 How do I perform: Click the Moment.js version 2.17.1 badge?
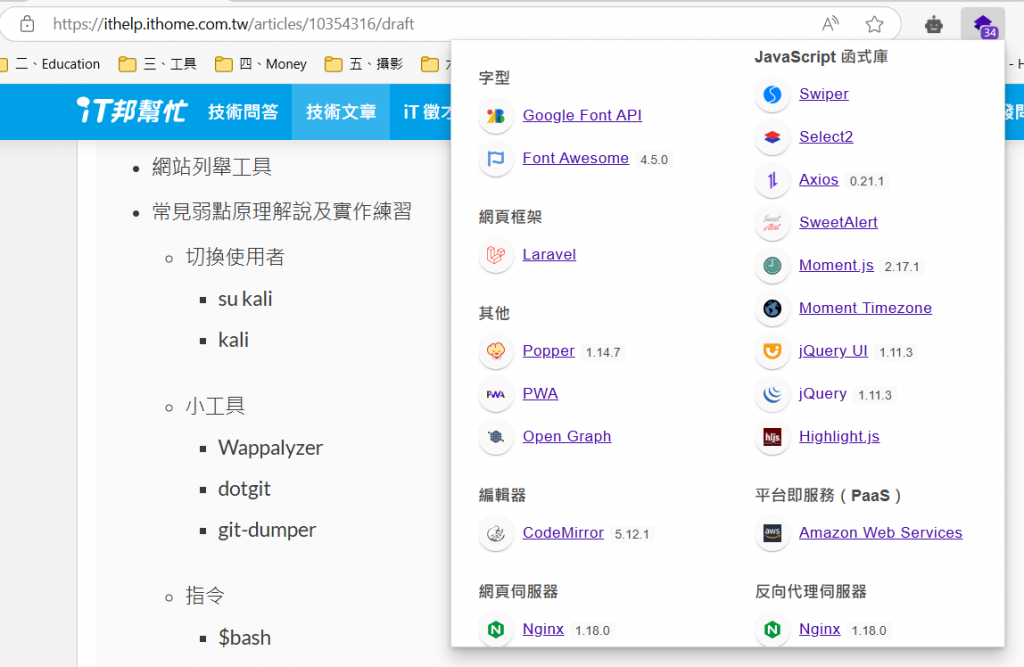point(902,267)
